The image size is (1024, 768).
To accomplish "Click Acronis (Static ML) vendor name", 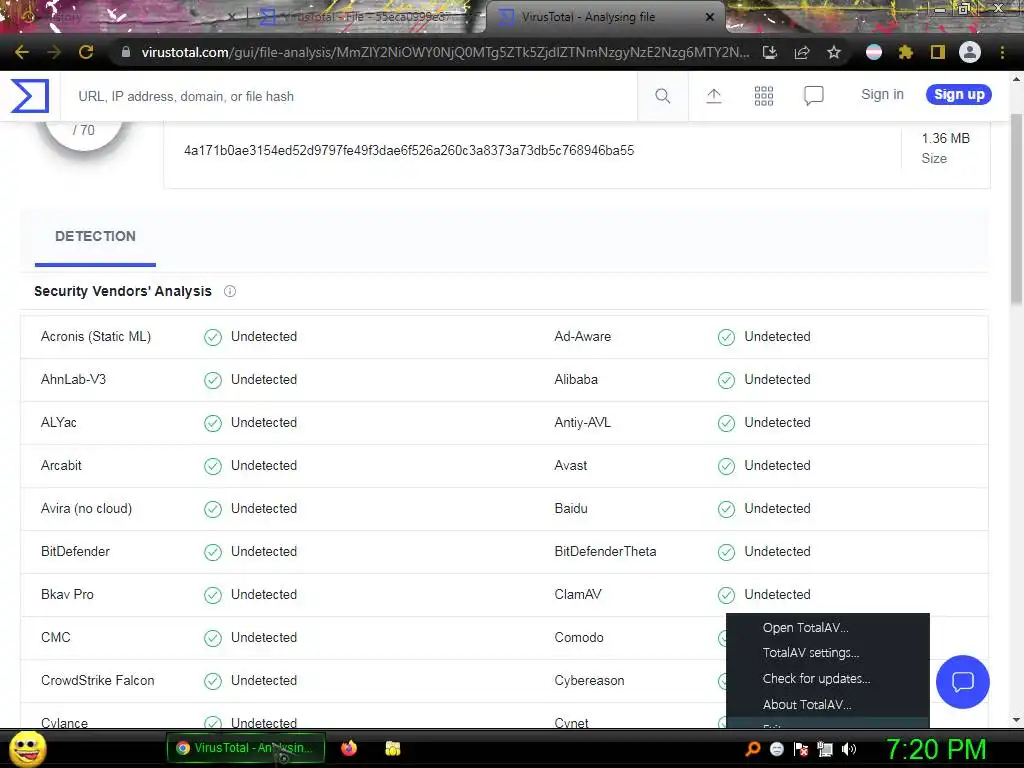I will click(96, 336).
